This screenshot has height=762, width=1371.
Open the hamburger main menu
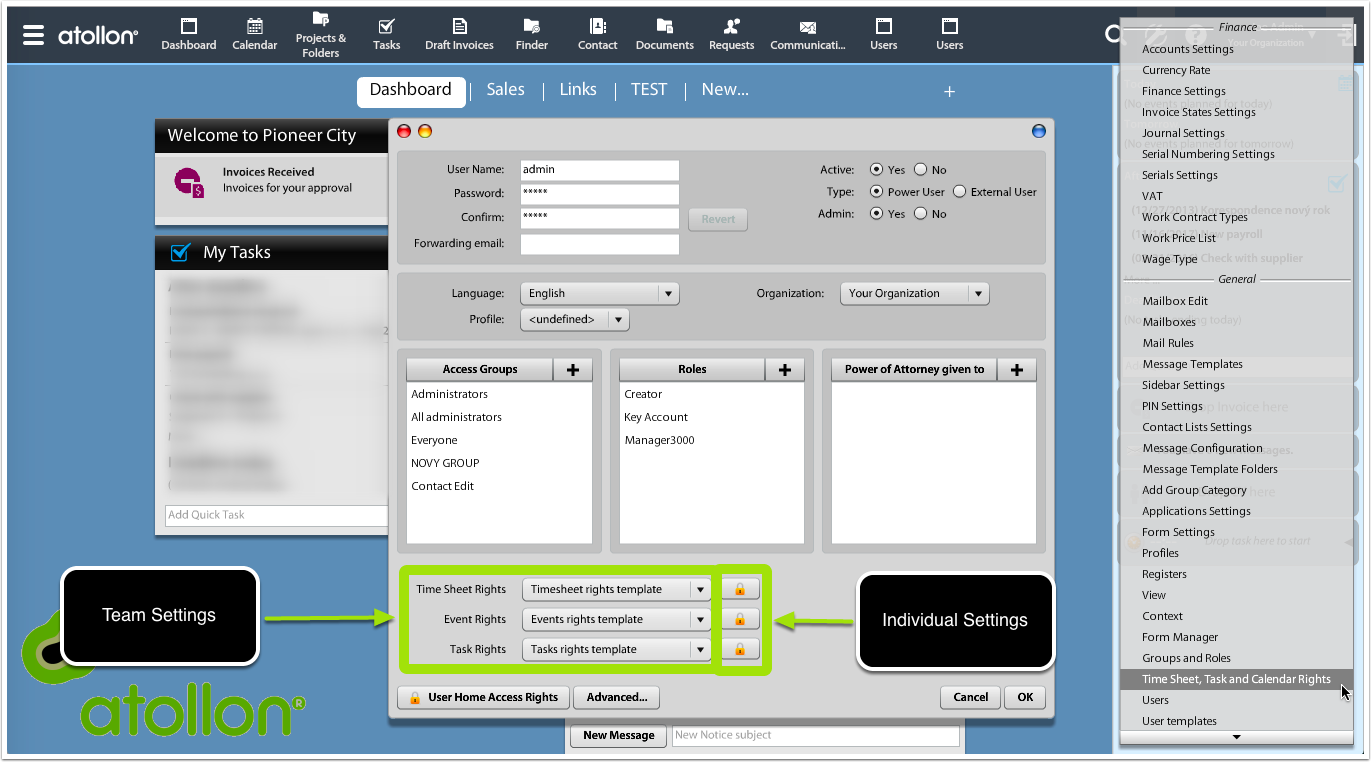point(33,35)
